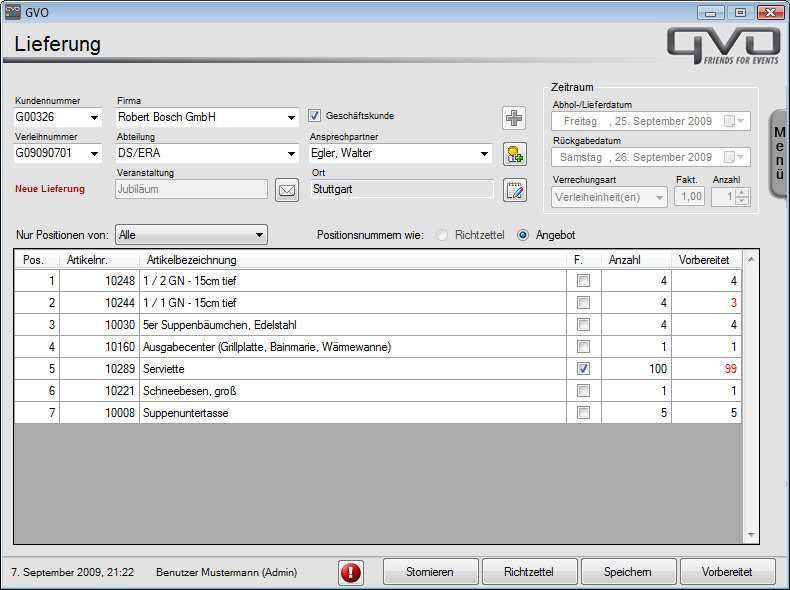790x590 pixels.
Task: Sort by the Vorbereitet column header
Action: (x=706, y=259)
